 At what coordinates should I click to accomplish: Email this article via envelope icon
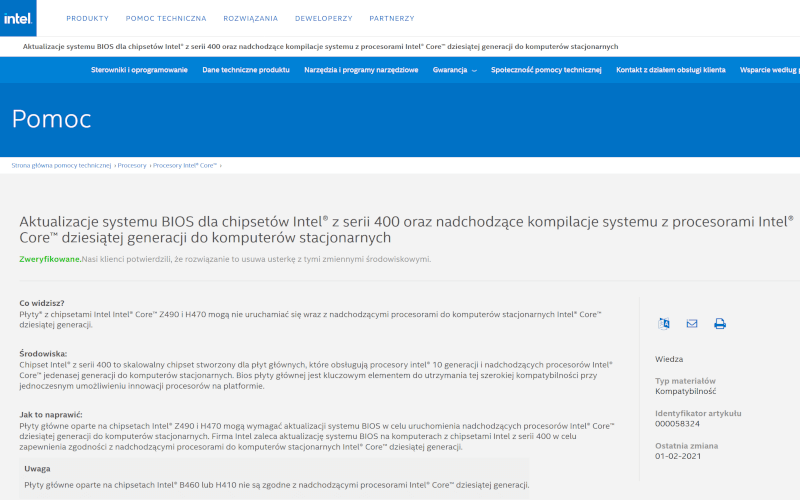[x=692, y=323]
